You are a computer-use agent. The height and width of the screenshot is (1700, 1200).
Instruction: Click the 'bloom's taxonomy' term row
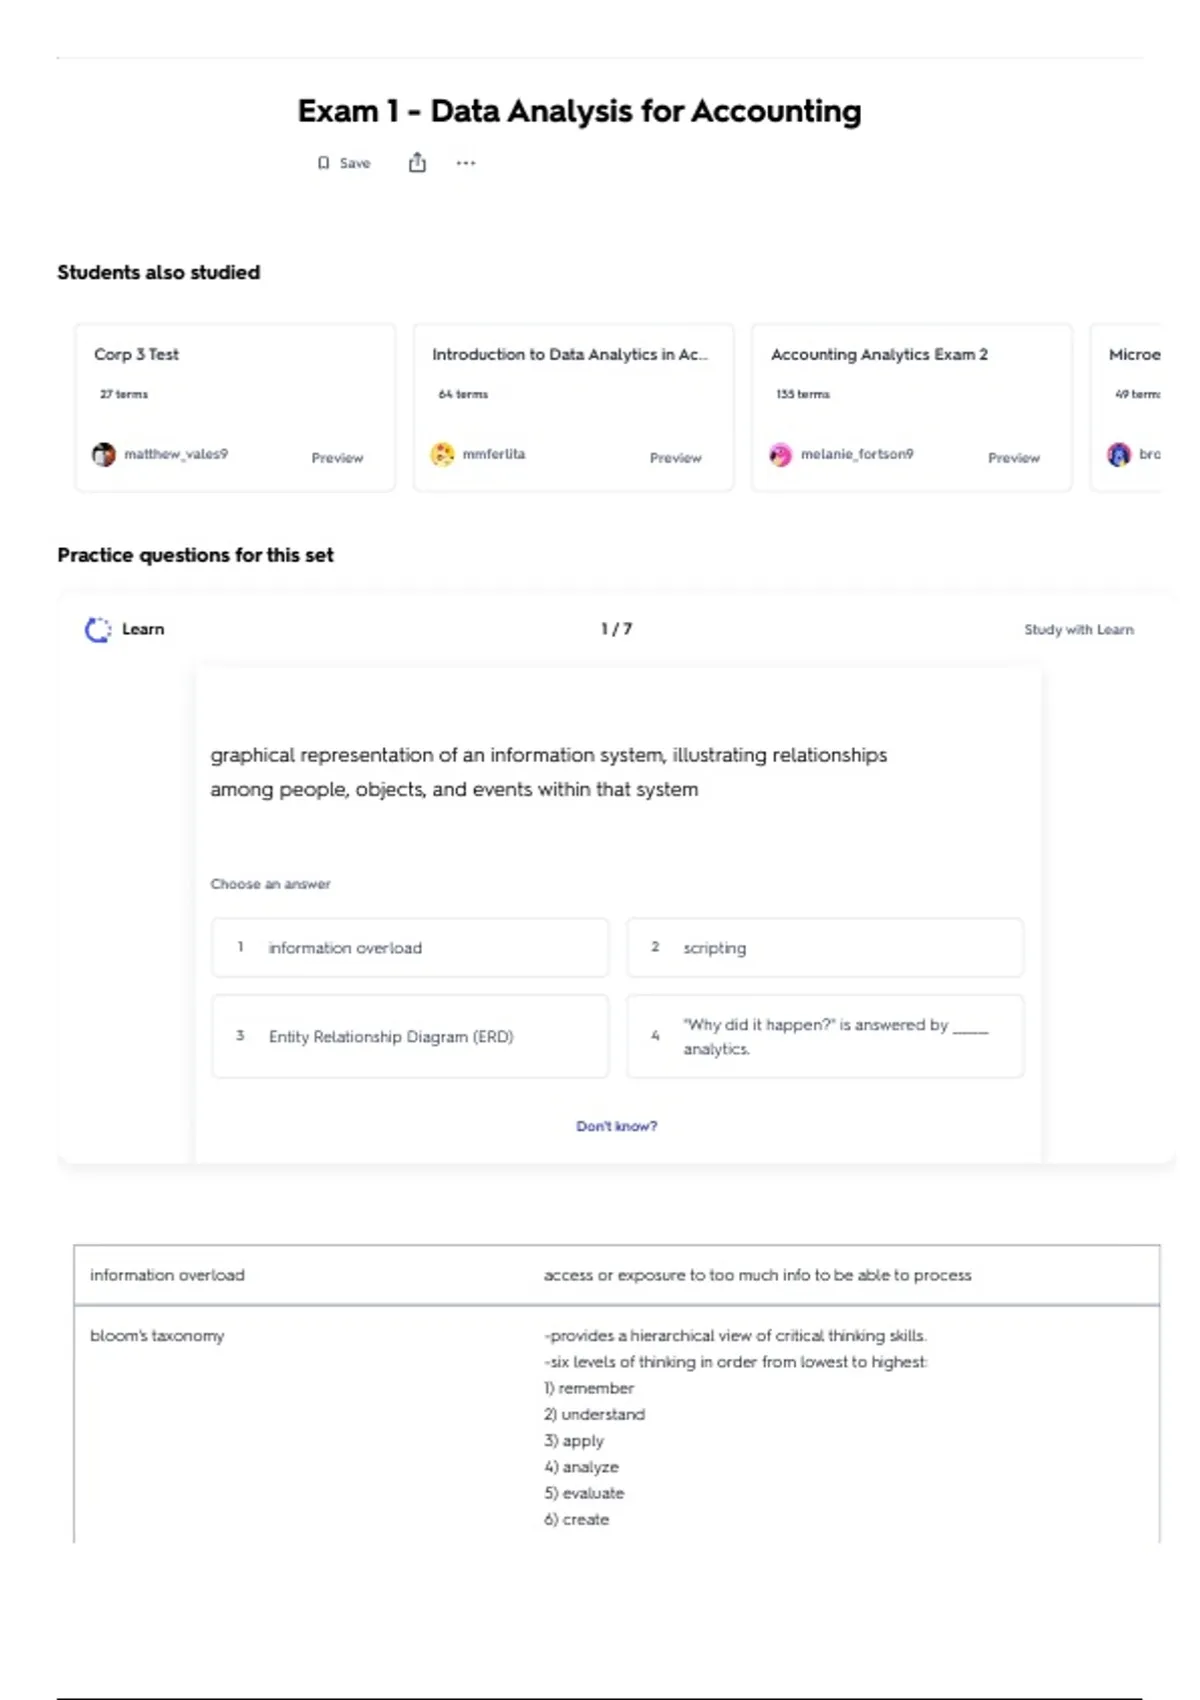(x=157, y=1336)
